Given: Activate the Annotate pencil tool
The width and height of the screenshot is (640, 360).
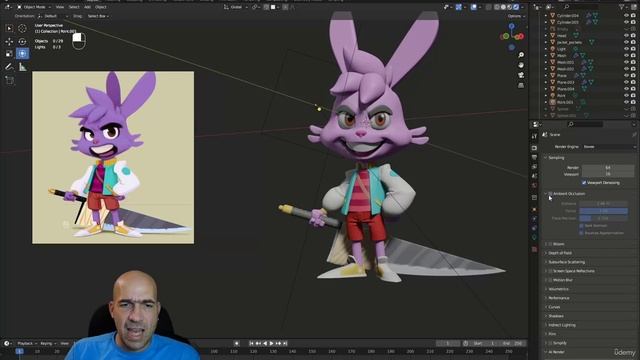Looking at the screenshot, I should (x=9, y=67).
